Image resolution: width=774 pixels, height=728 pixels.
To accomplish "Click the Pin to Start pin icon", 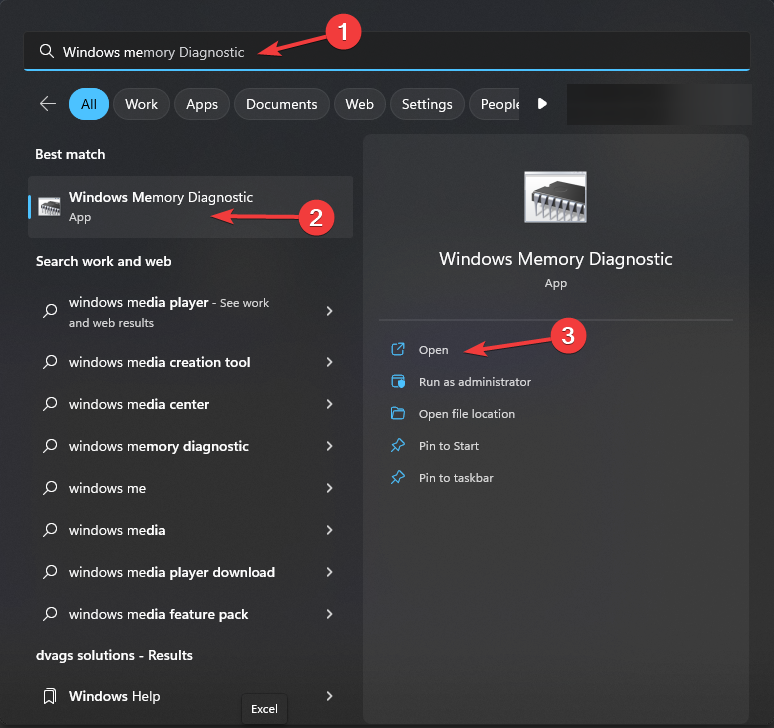I will (x=398, y=445).
